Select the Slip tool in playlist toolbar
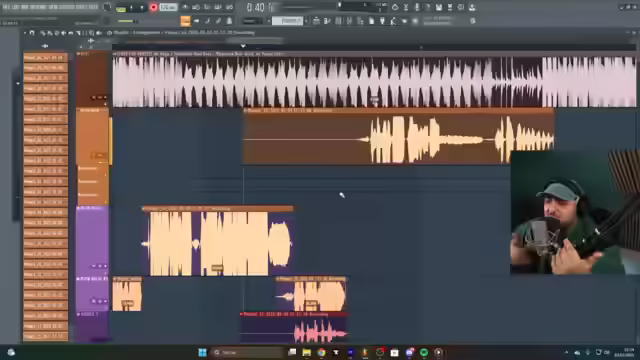The height and width of the screenshot is (360, 640). 70,33
